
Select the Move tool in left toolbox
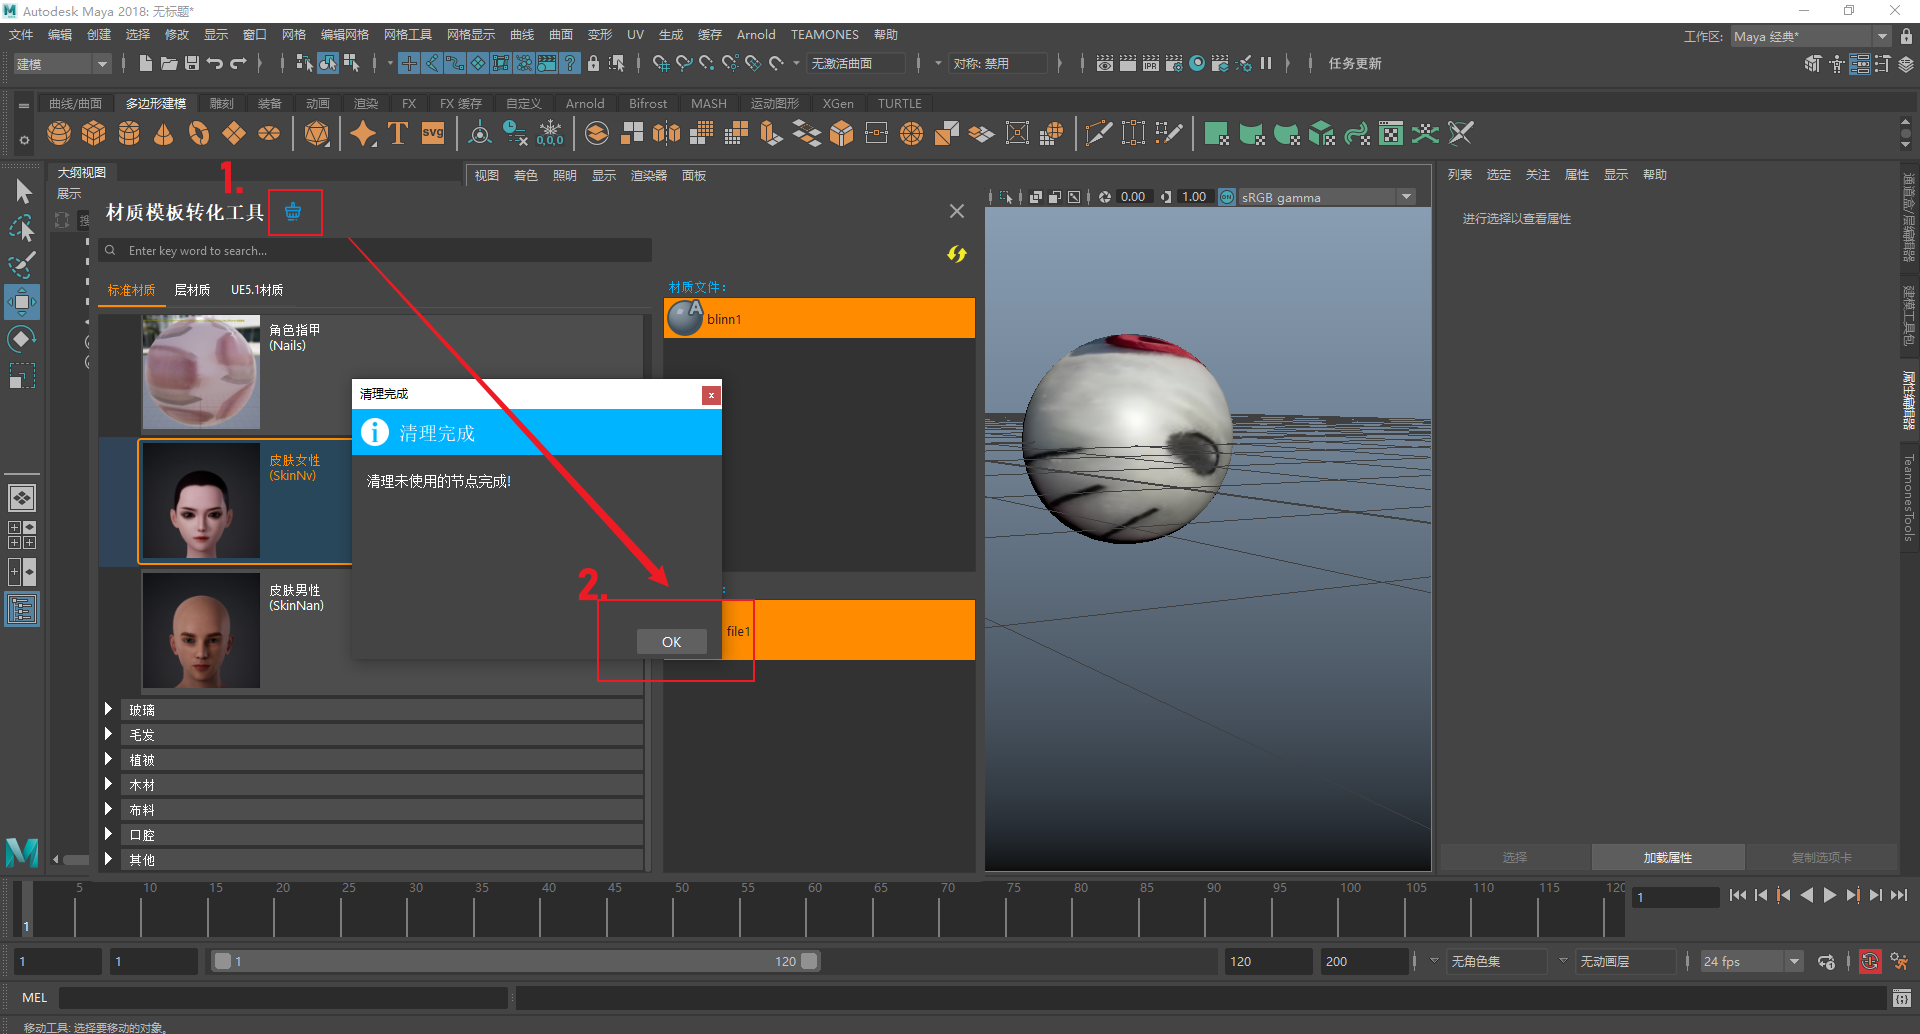point(22,301)
